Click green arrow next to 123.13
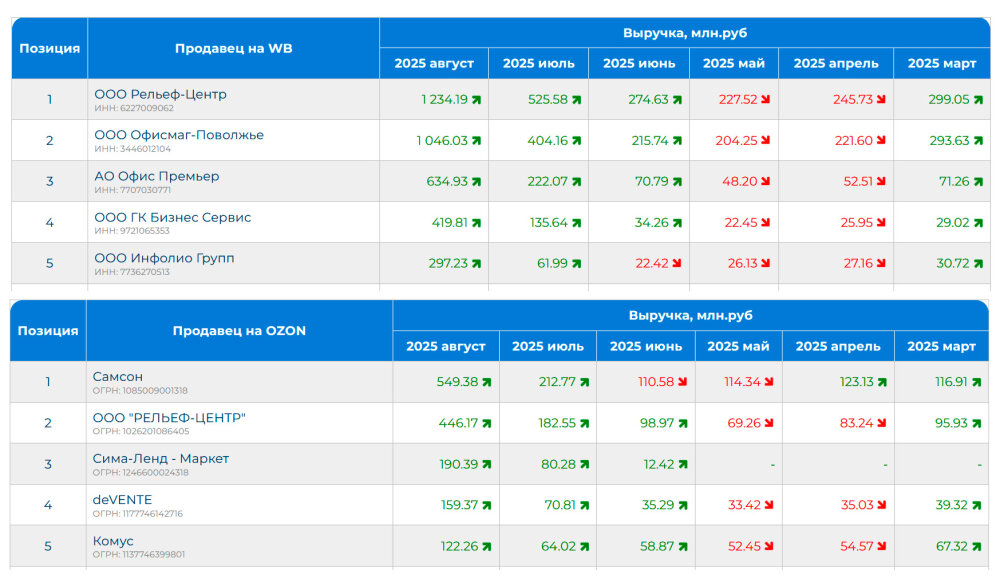1000x582 pixels. tap(882, 382)
